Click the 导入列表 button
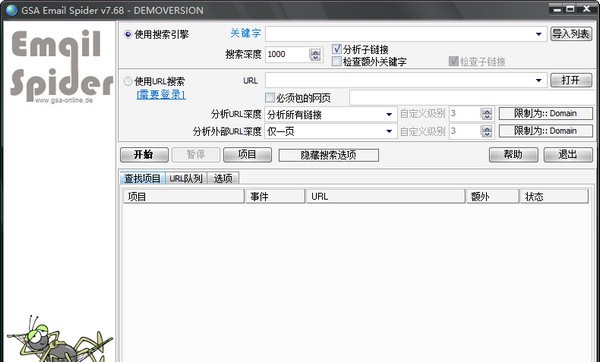 pos(571,34)
